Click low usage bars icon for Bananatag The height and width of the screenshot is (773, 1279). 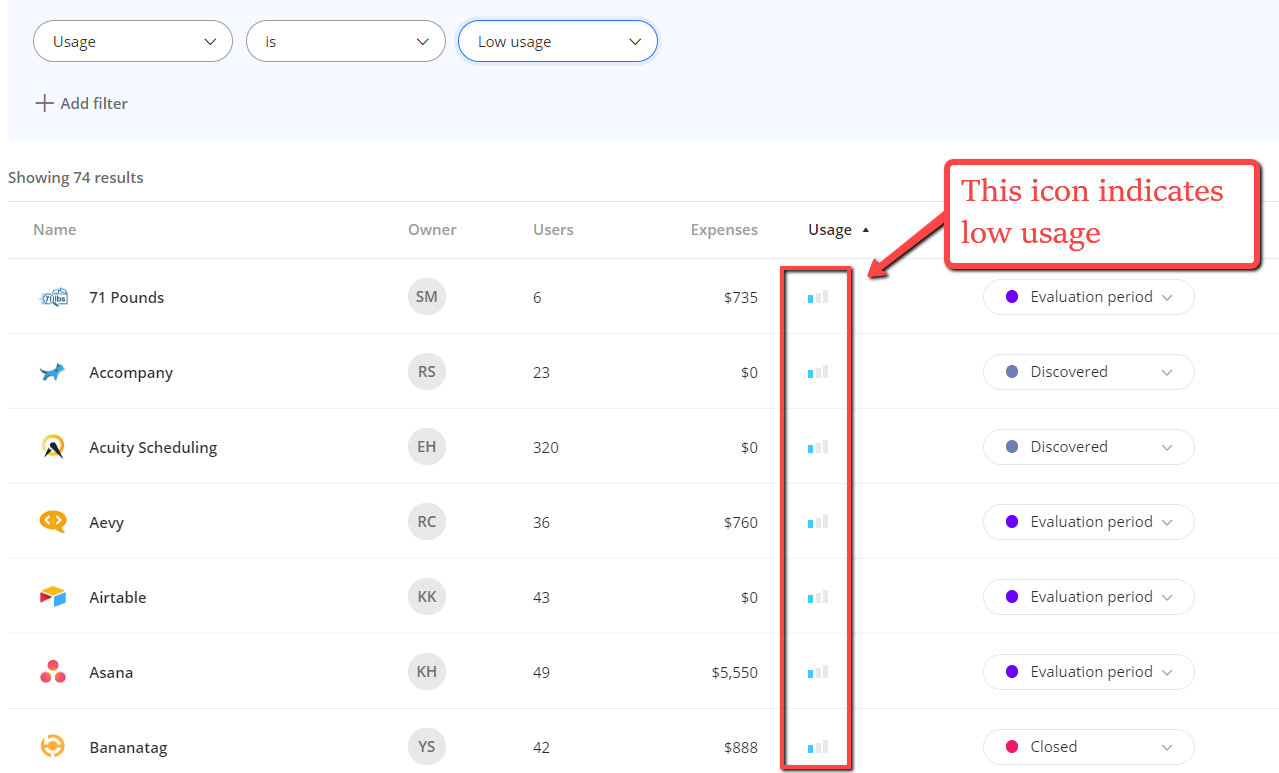point(818,747)
